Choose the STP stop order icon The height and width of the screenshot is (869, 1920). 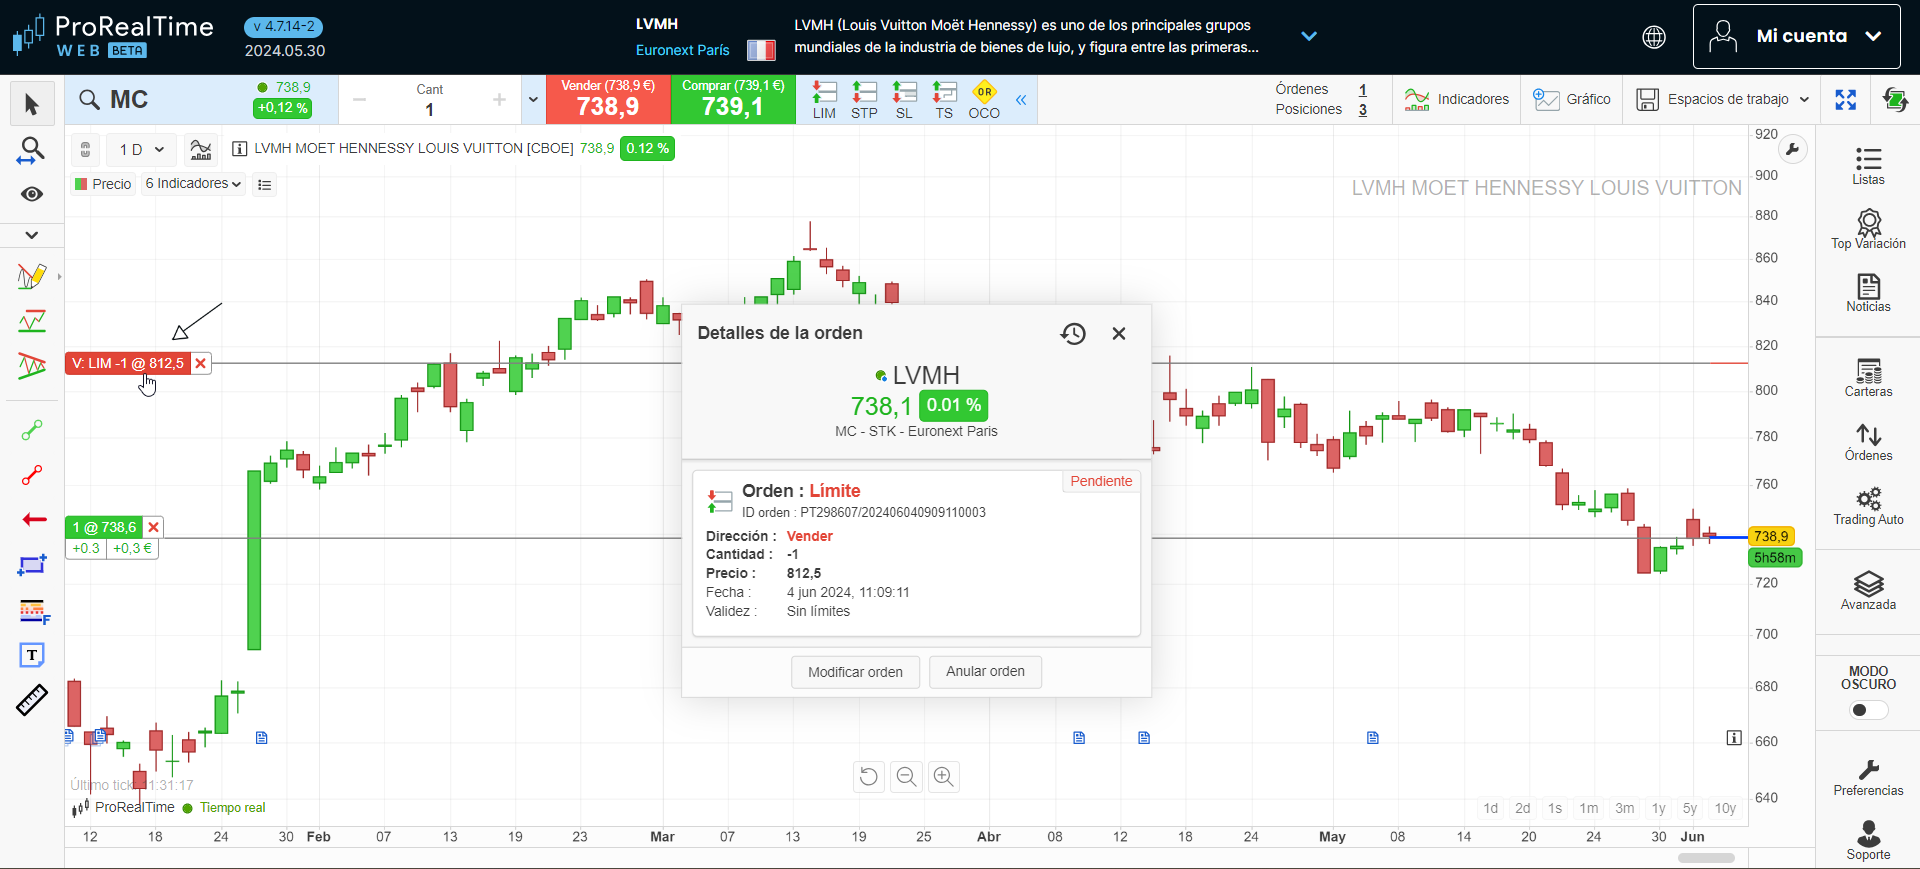[x=864, y=100]
